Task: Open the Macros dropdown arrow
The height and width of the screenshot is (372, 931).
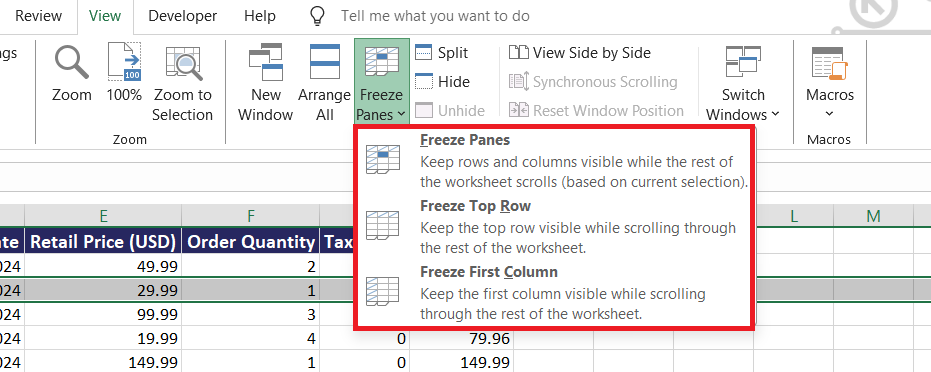Action: [x=829, y=113]
